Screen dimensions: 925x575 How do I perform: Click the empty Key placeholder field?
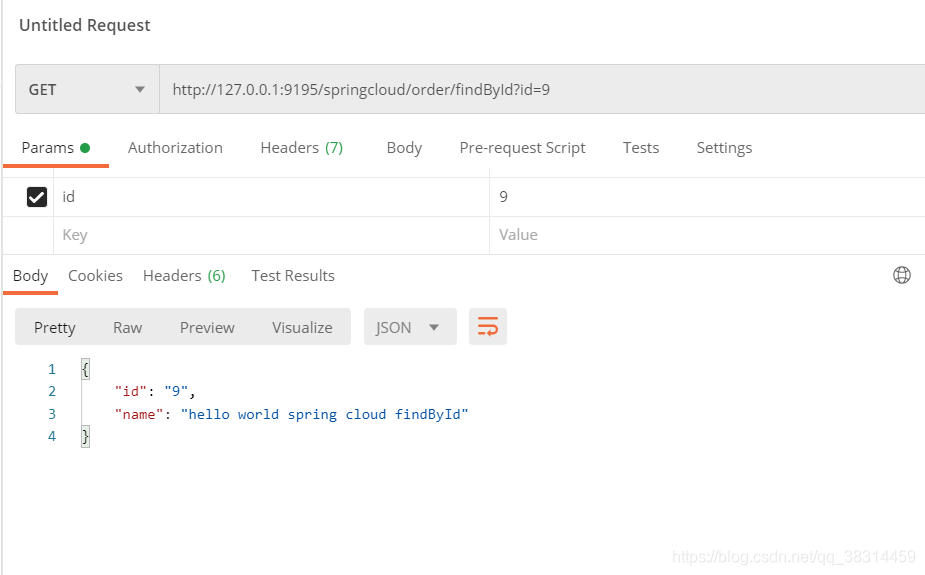click(x=271, y=235)
